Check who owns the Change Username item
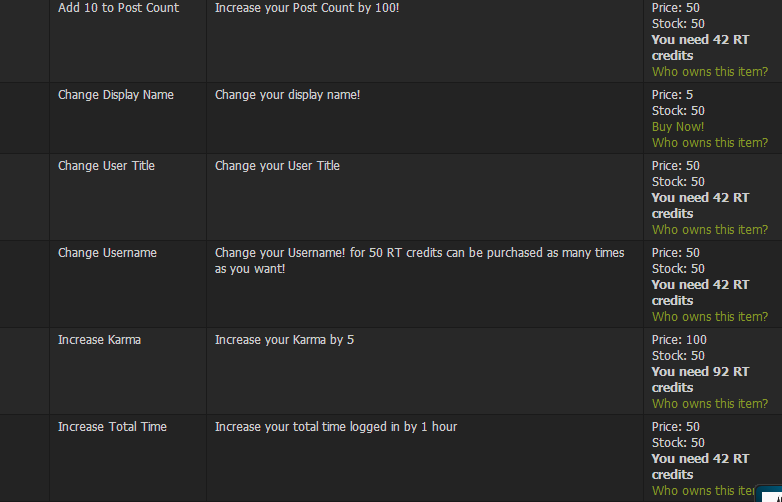The width and height of the screenshot is (782, 502). tap(710, 317)
